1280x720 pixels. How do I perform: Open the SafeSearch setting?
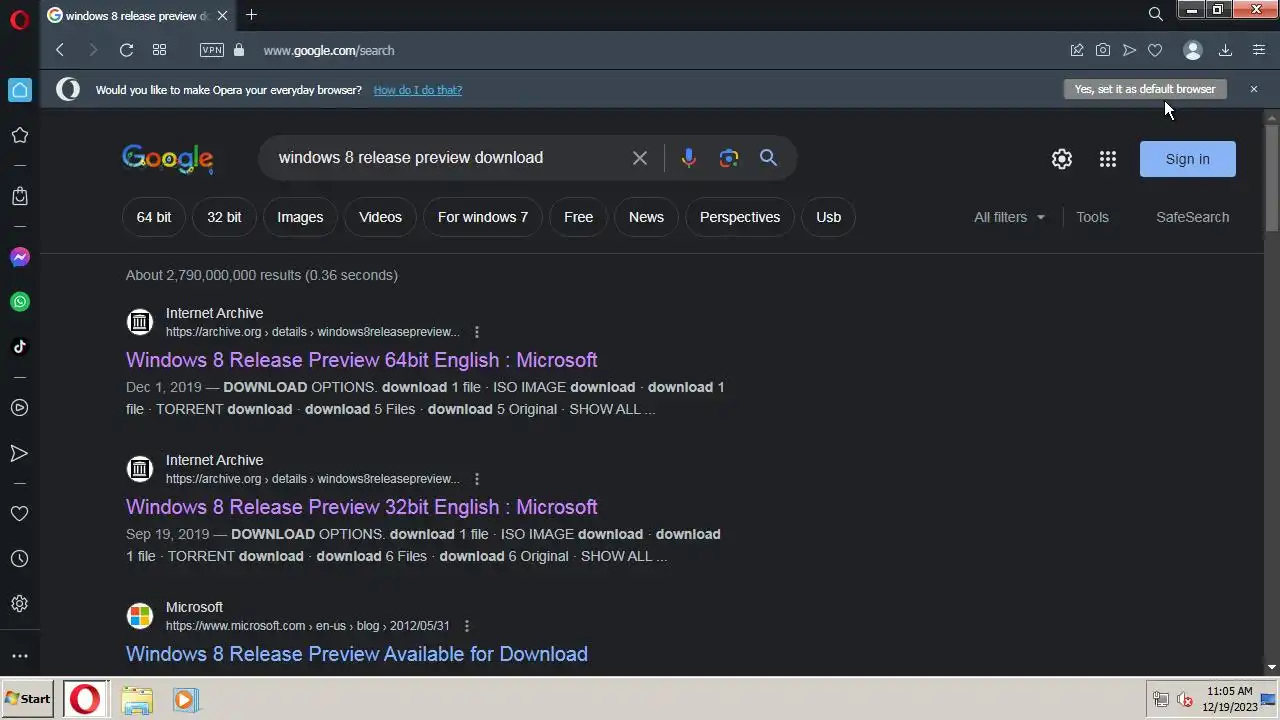[x=1192, y=217]
